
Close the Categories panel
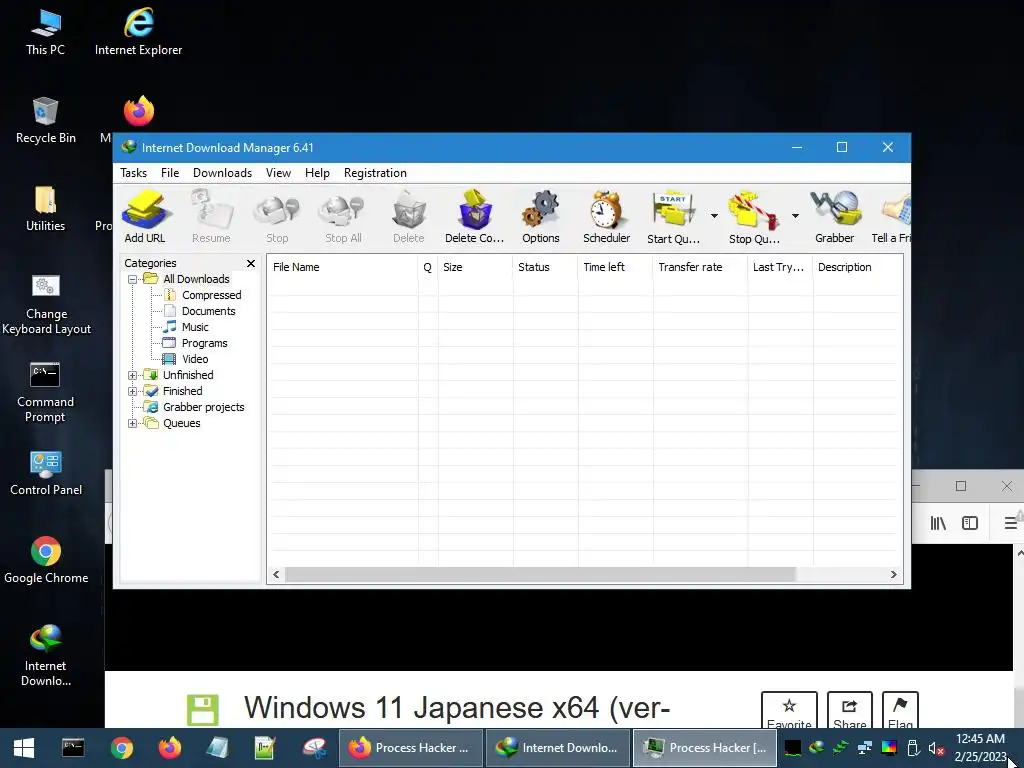pos(251,263)
